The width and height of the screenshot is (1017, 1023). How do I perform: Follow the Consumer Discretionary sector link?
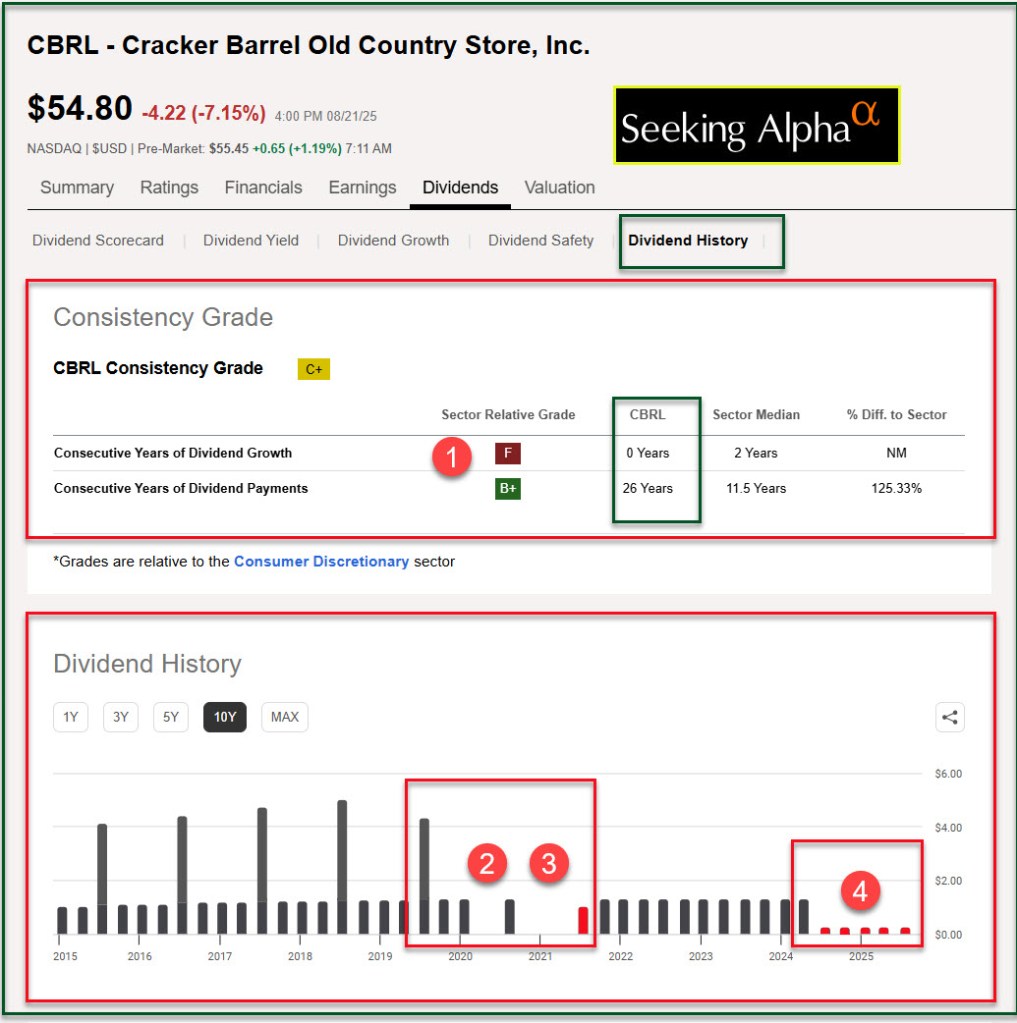tap(321, 562)
